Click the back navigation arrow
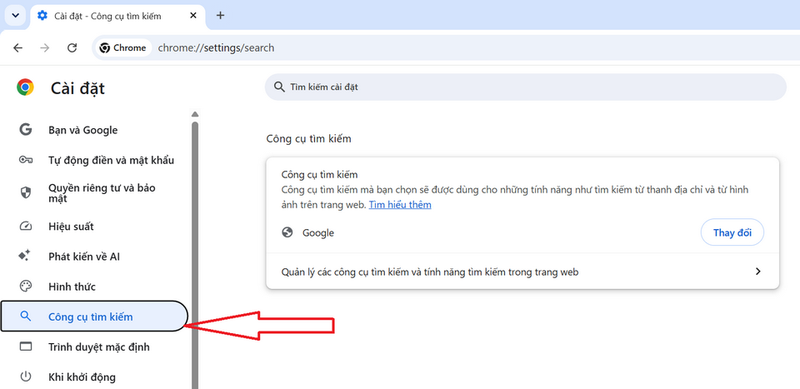800x389 pixels. (18, 48)
